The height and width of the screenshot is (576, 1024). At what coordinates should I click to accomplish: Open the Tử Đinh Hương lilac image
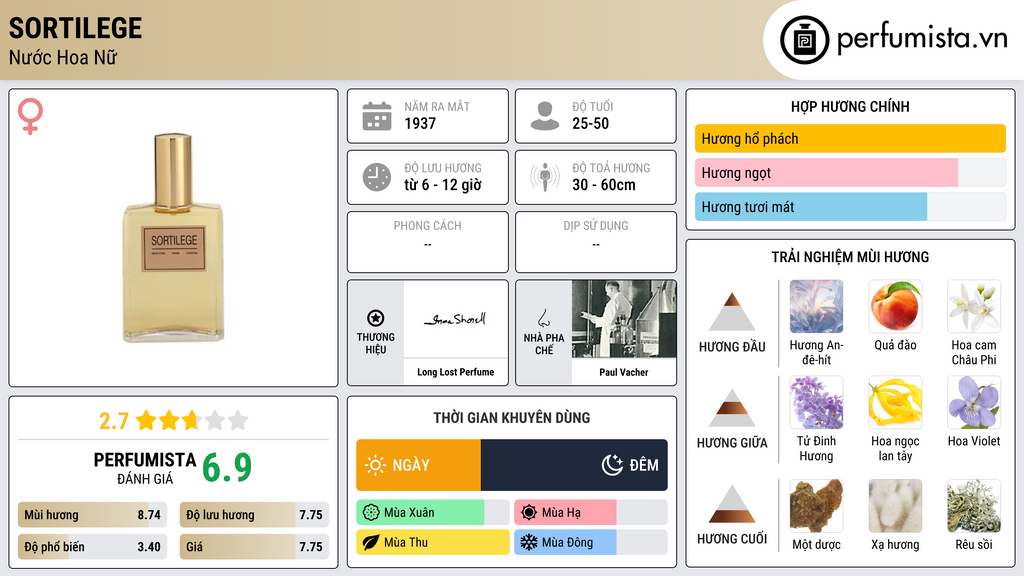pos(816,403)
